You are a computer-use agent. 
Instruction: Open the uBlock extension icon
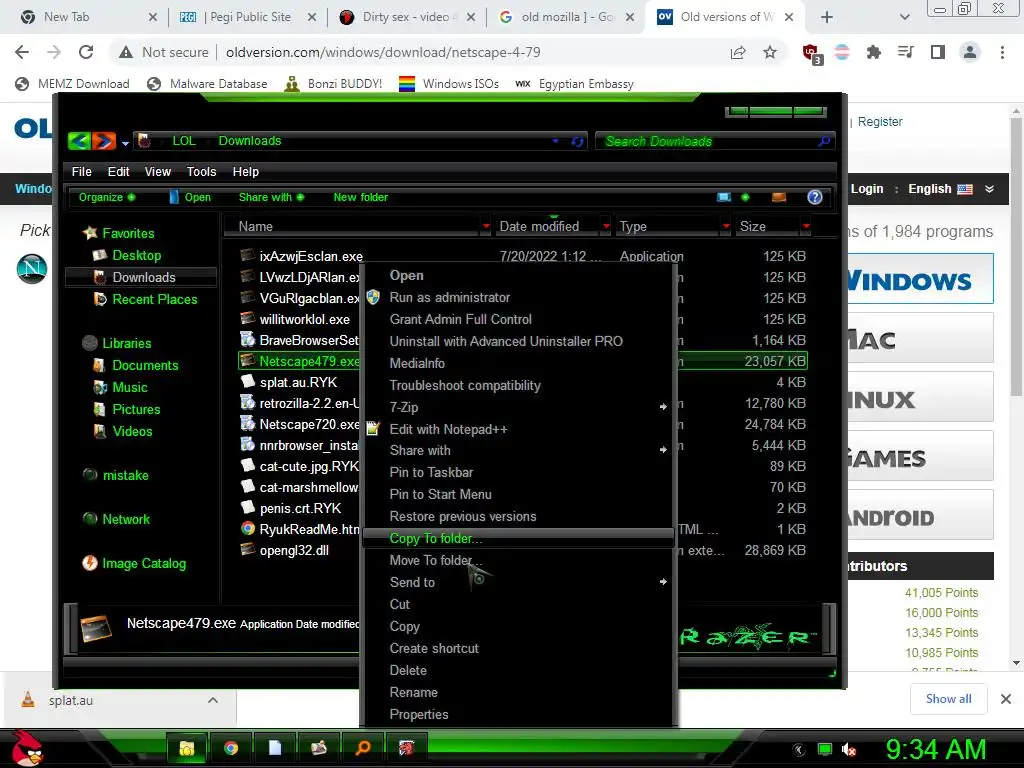812,54
